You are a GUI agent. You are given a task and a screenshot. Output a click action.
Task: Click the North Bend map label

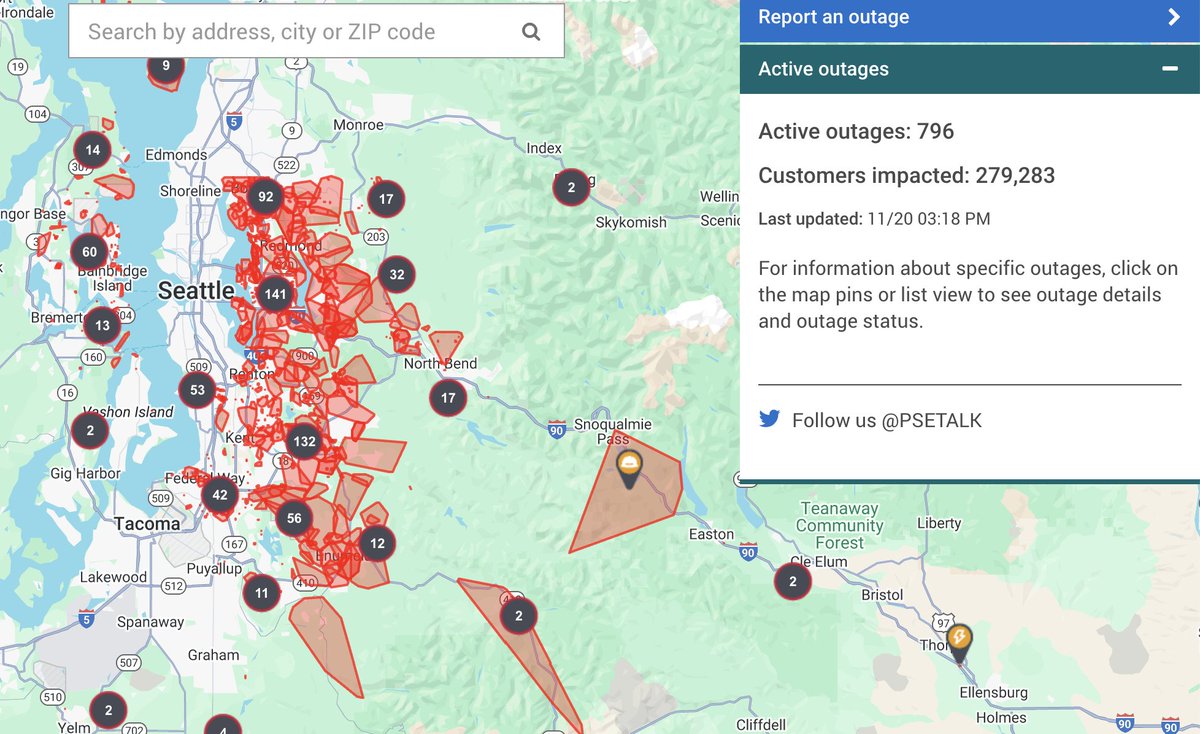(x=440, y=364)
